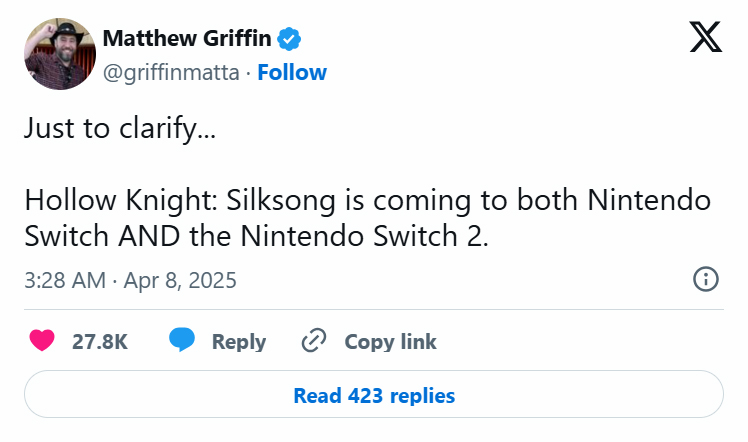Follow Matthew Griffin
This screenshot has width=748, height=442.
click(x=292, y=72)
